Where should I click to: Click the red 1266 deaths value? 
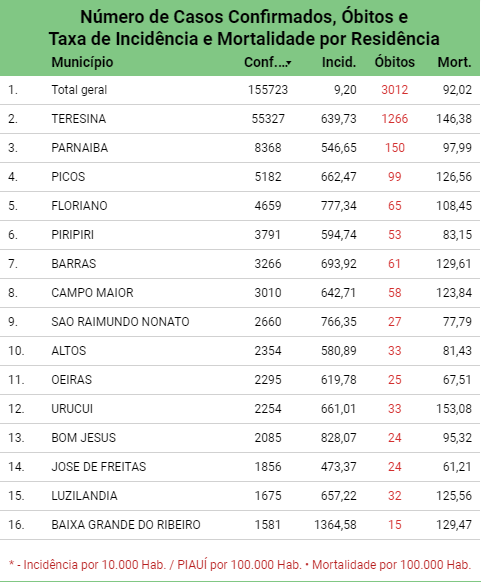coord(395,119)
